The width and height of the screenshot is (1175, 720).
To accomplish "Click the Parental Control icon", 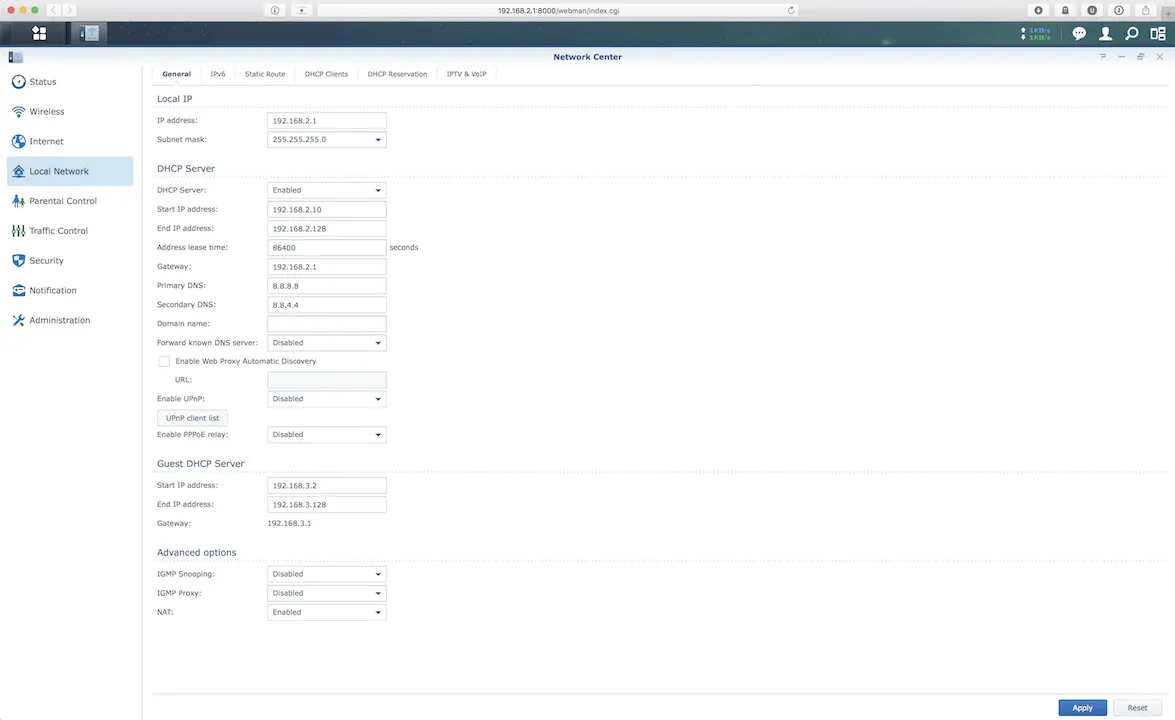I will [x=19, y=201].
